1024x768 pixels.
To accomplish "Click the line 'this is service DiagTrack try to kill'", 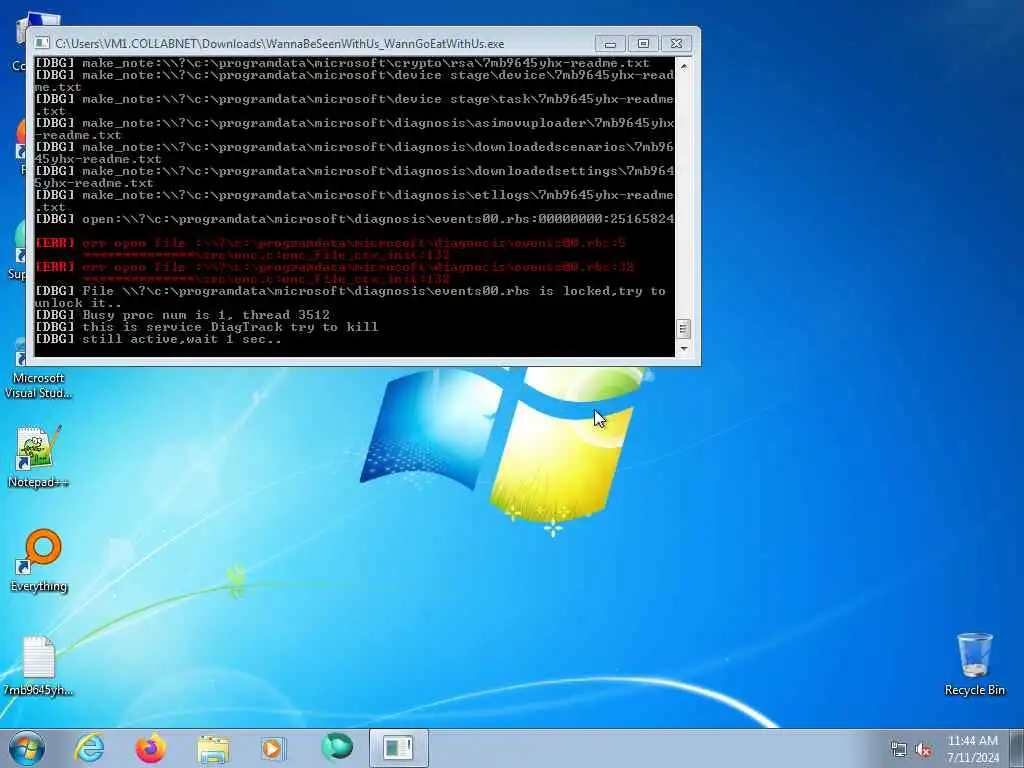I will click(206, 327).
